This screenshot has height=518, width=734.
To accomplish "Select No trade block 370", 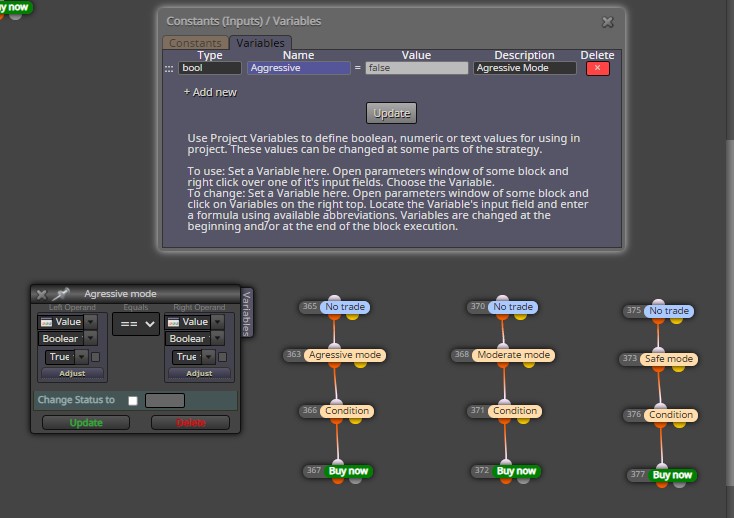I will [513, 307].
